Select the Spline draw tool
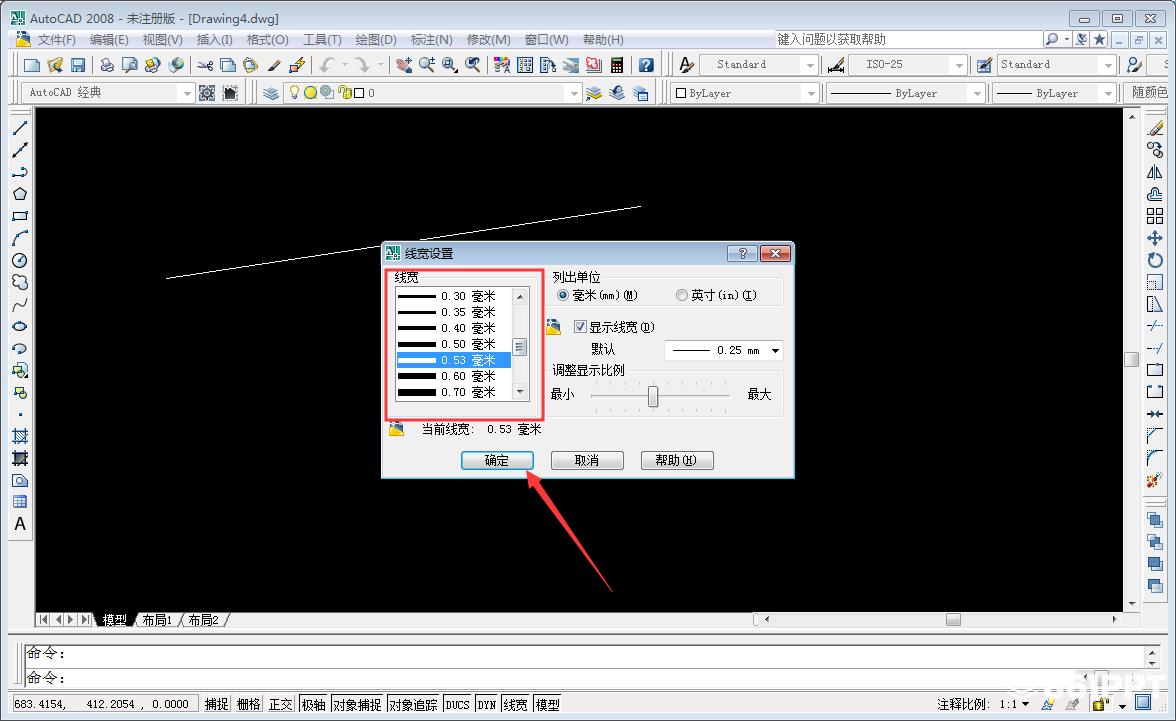This screenshot has width=1176, height=721. click(20, 305)
